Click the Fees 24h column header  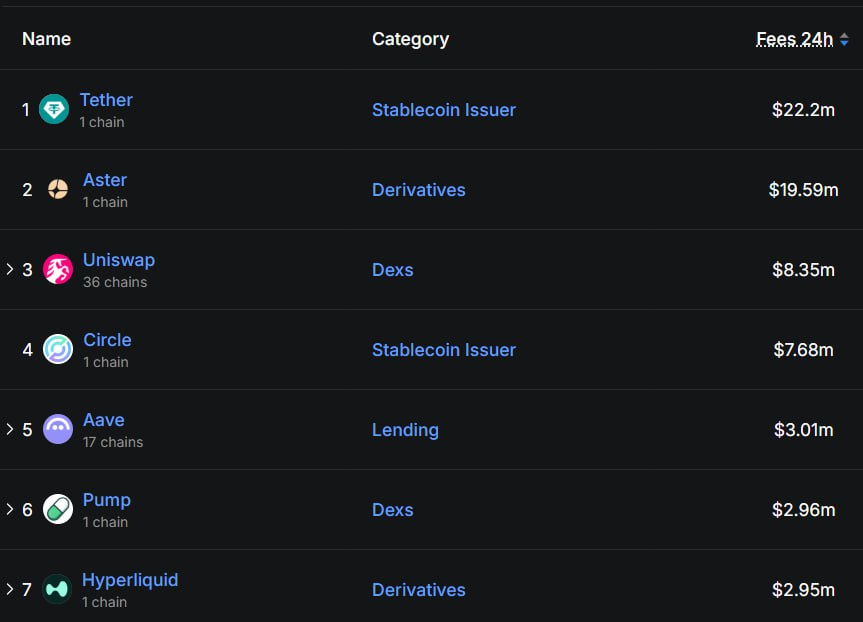coord(794,39)
